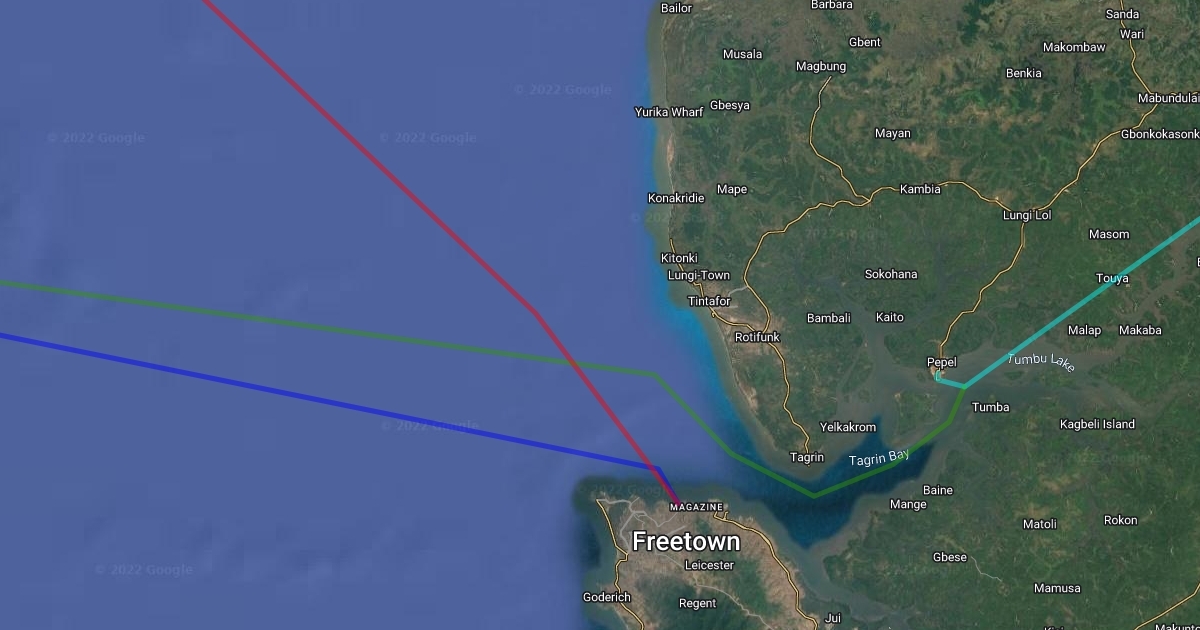Click the teal route endpoint at Pepel
Image resolution: width=1200 pixels, height=630 pixels.
[938, 378]
